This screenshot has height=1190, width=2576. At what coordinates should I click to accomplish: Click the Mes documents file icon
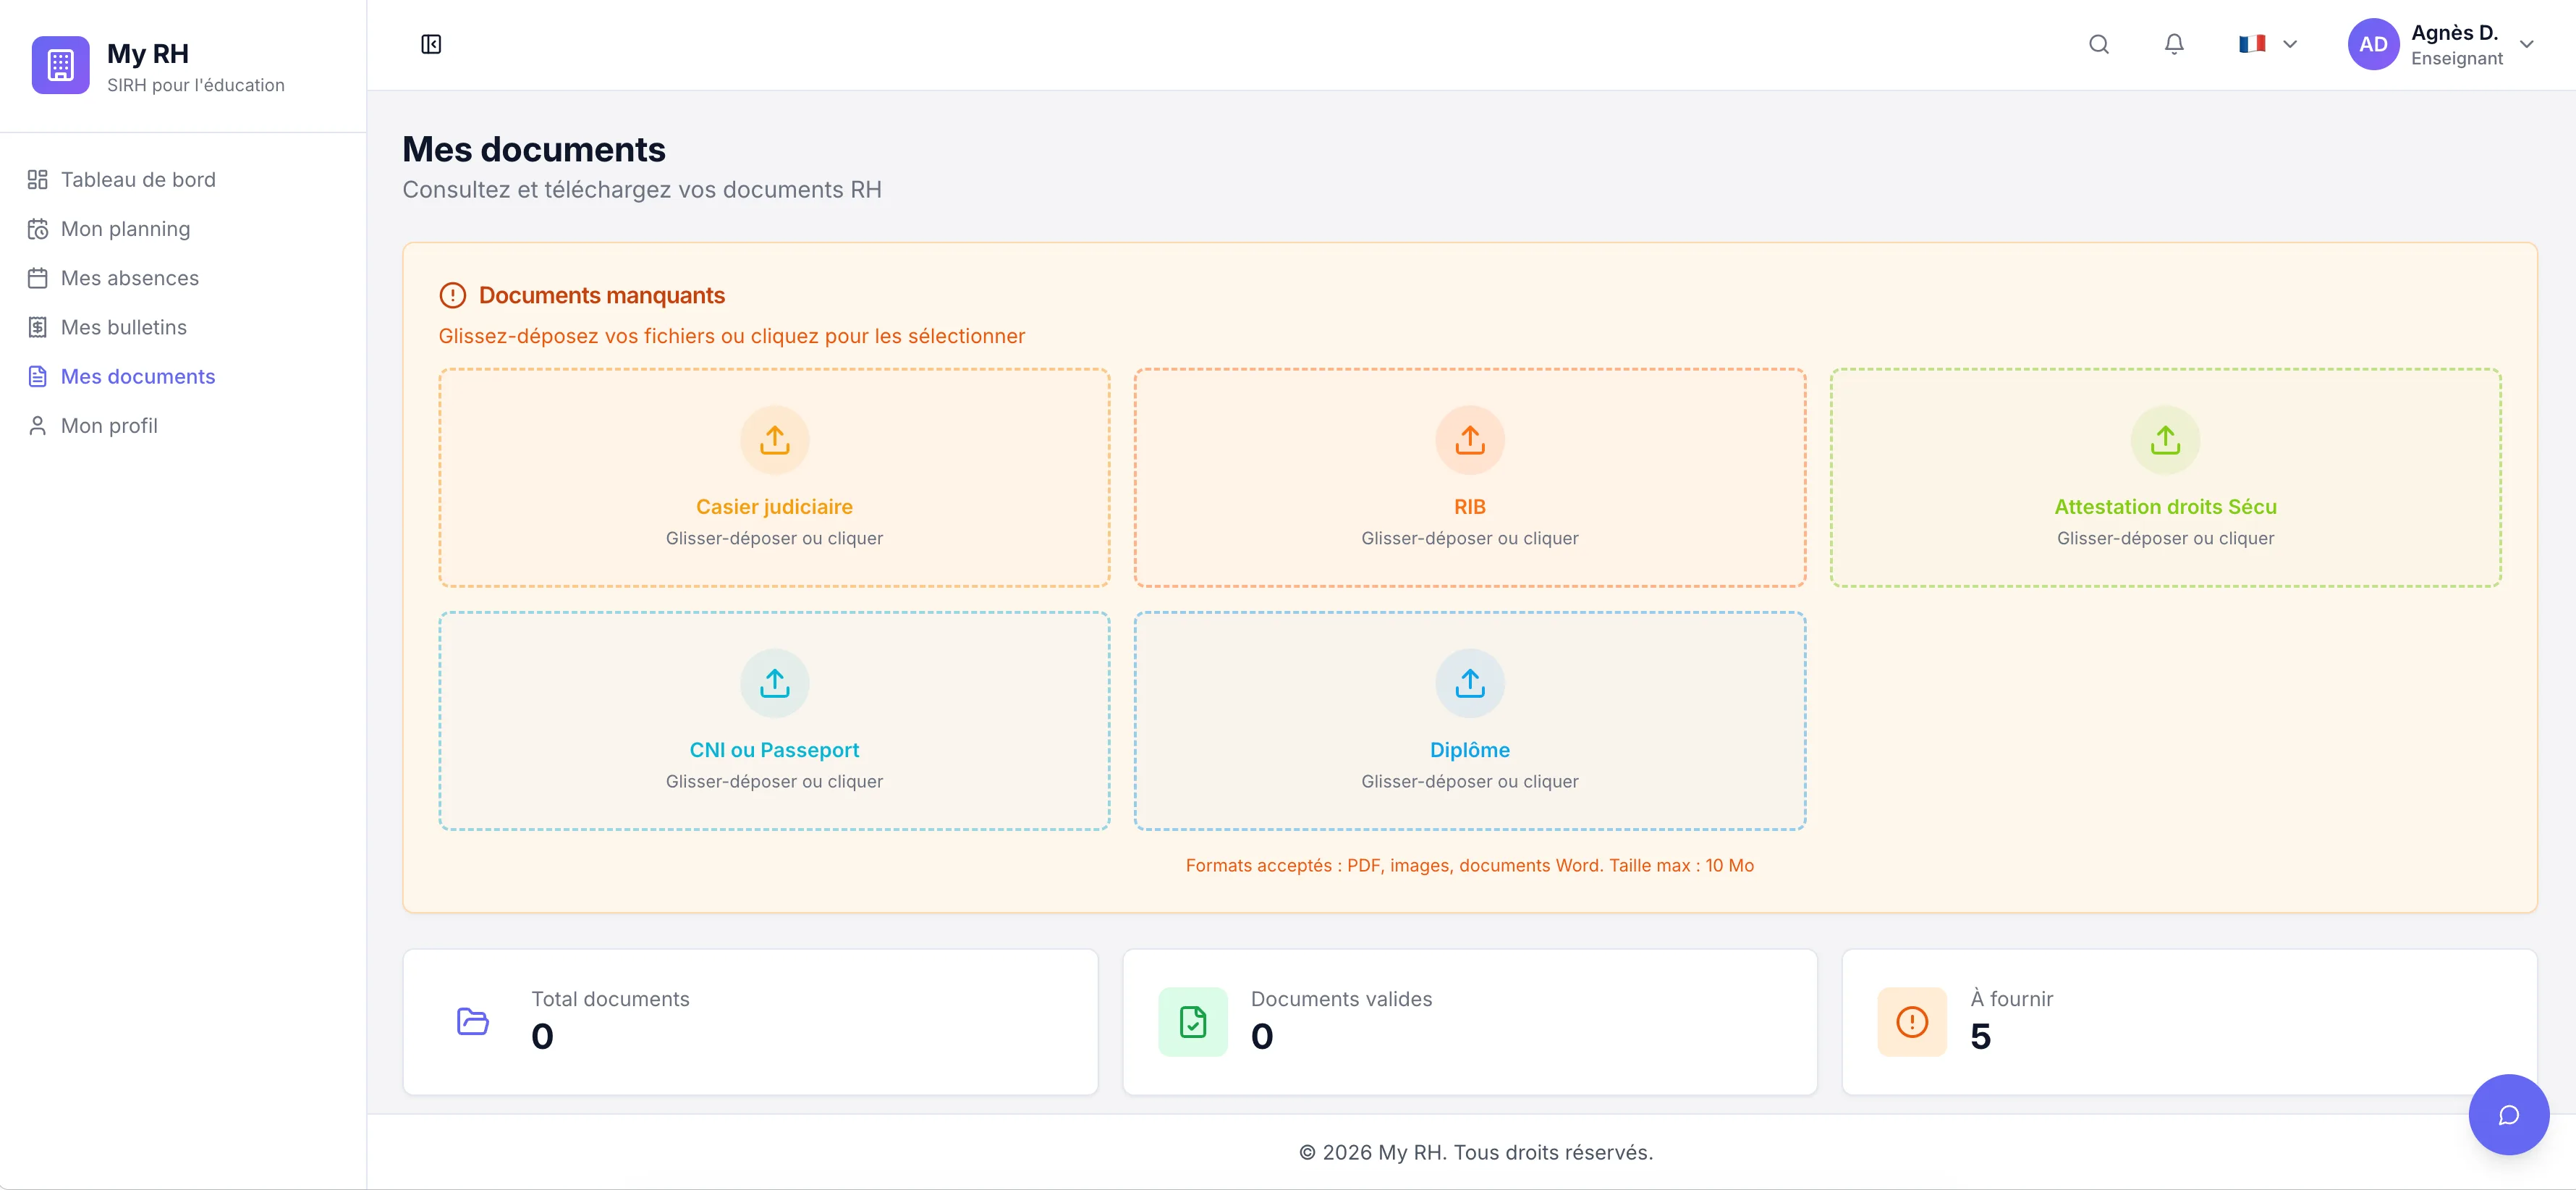pos(37,376)
